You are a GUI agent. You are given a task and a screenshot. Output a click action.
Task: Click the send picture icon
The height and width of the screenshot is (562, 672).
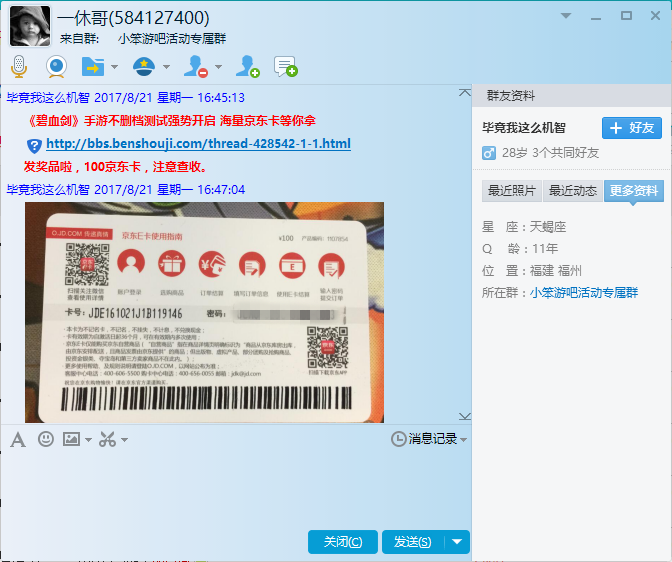pyautogui.click(x=71, y=439)
